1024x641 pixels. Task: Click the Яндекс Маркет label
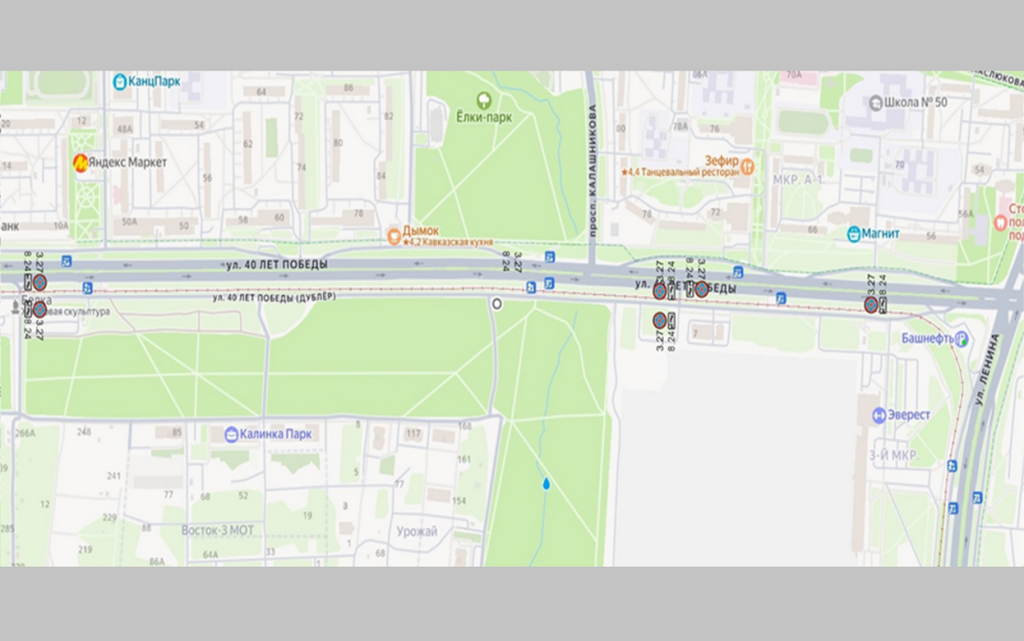[128, 163]
